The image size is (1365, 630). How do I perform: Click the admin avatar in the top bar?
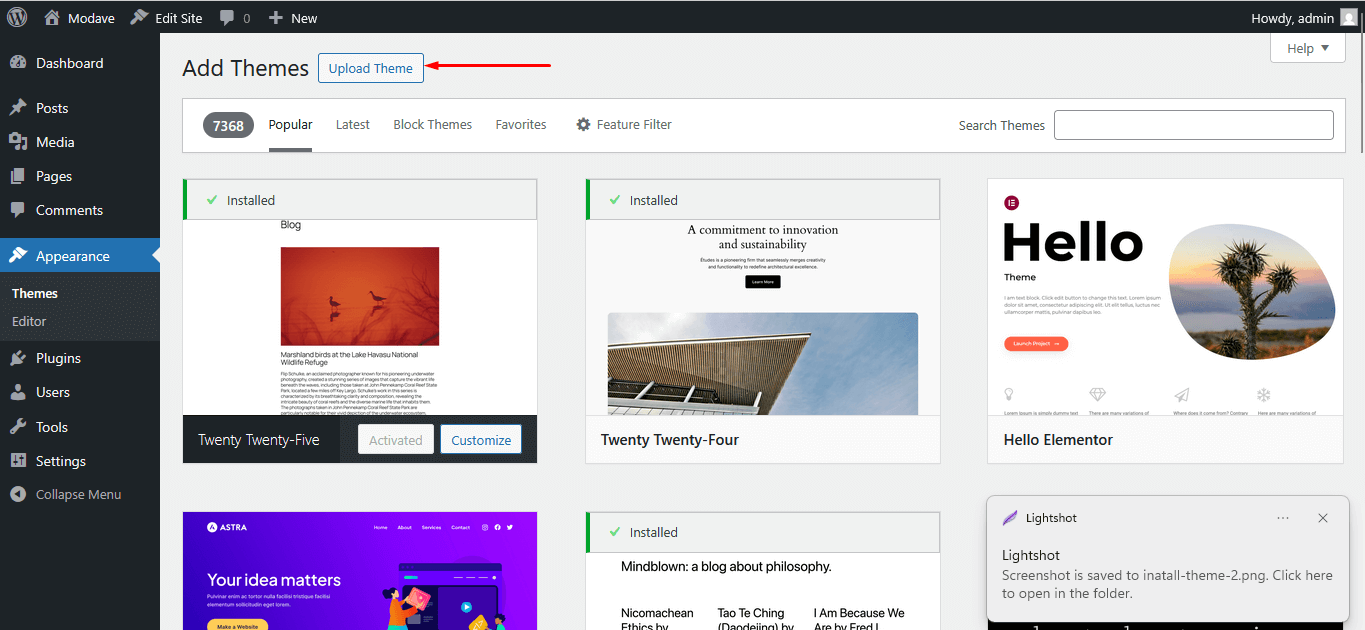[1349, 18]
